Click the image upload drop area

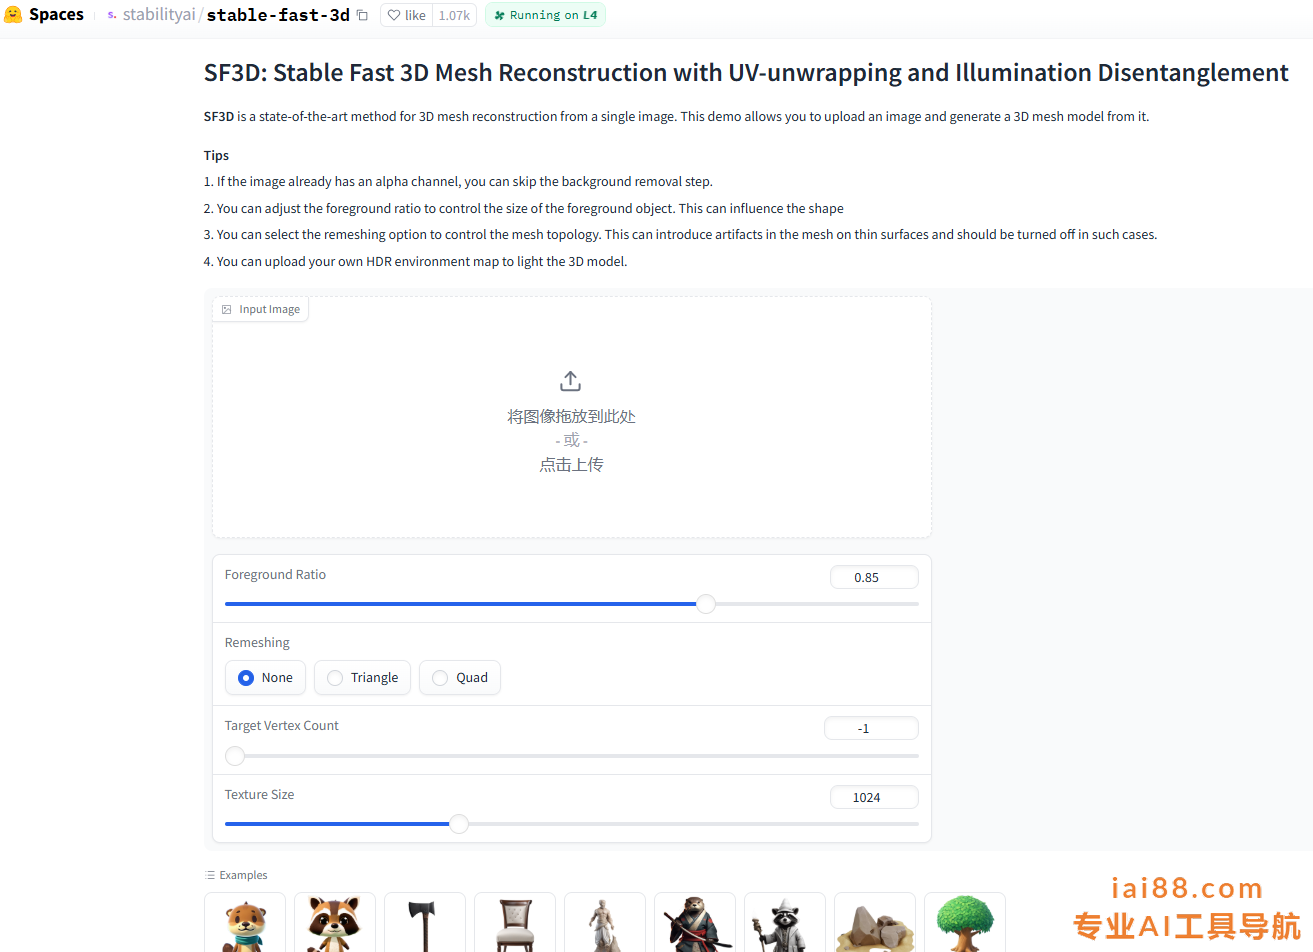(x=572, y=418)
